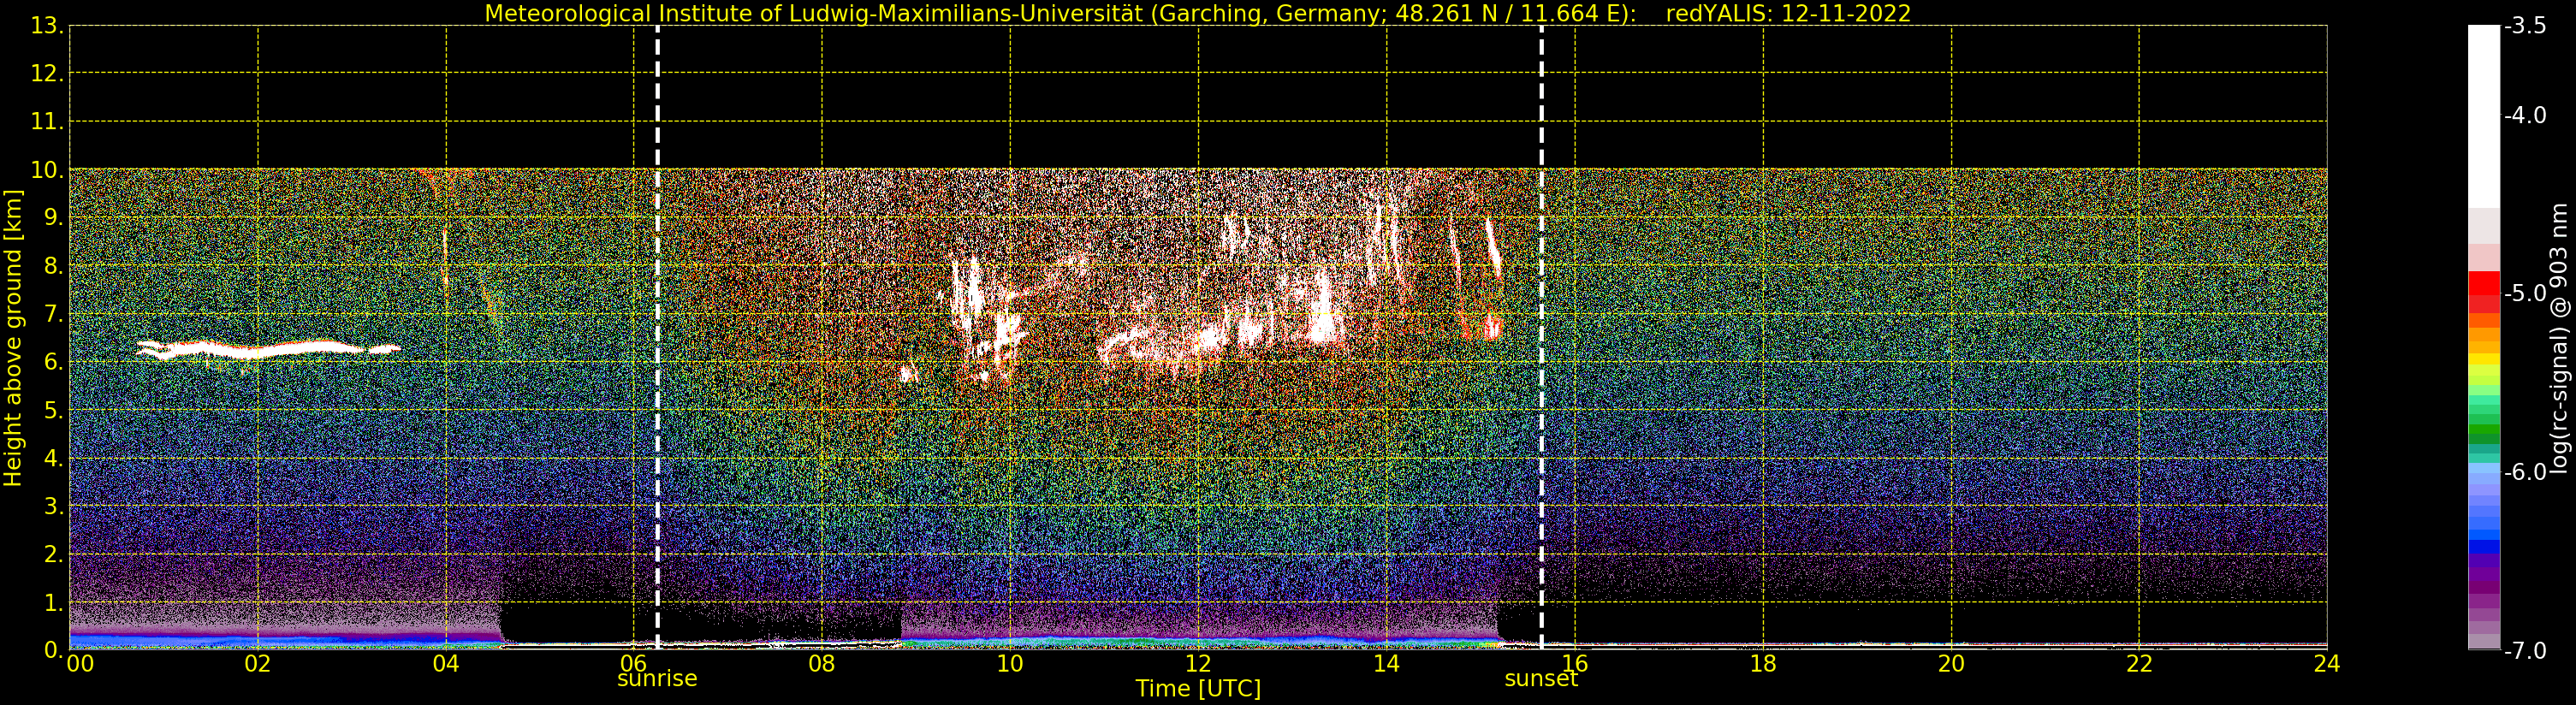Image resolution: width=2576 pixels, height=705 pixels.
Task: Click the -5.0 colorbar tick label
Action: pos(2525,294)
